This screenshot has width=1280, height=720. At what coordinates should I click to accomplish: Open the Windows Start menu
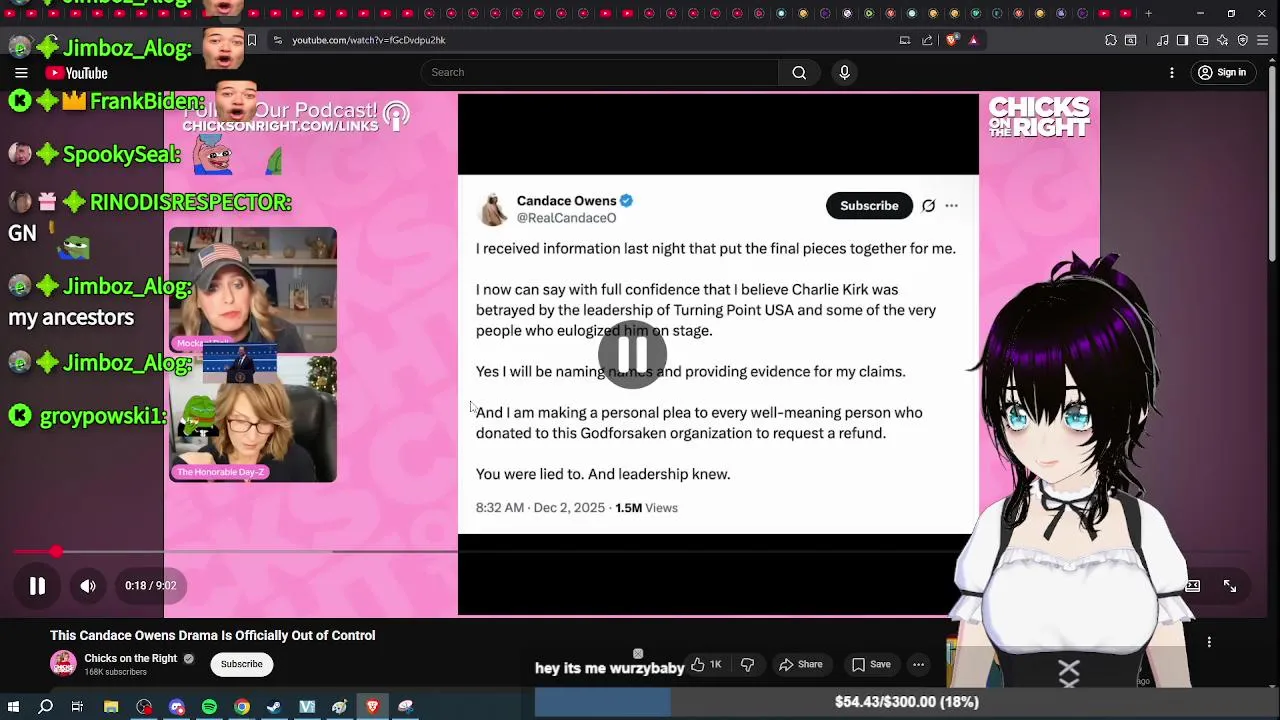pos(13,707)
